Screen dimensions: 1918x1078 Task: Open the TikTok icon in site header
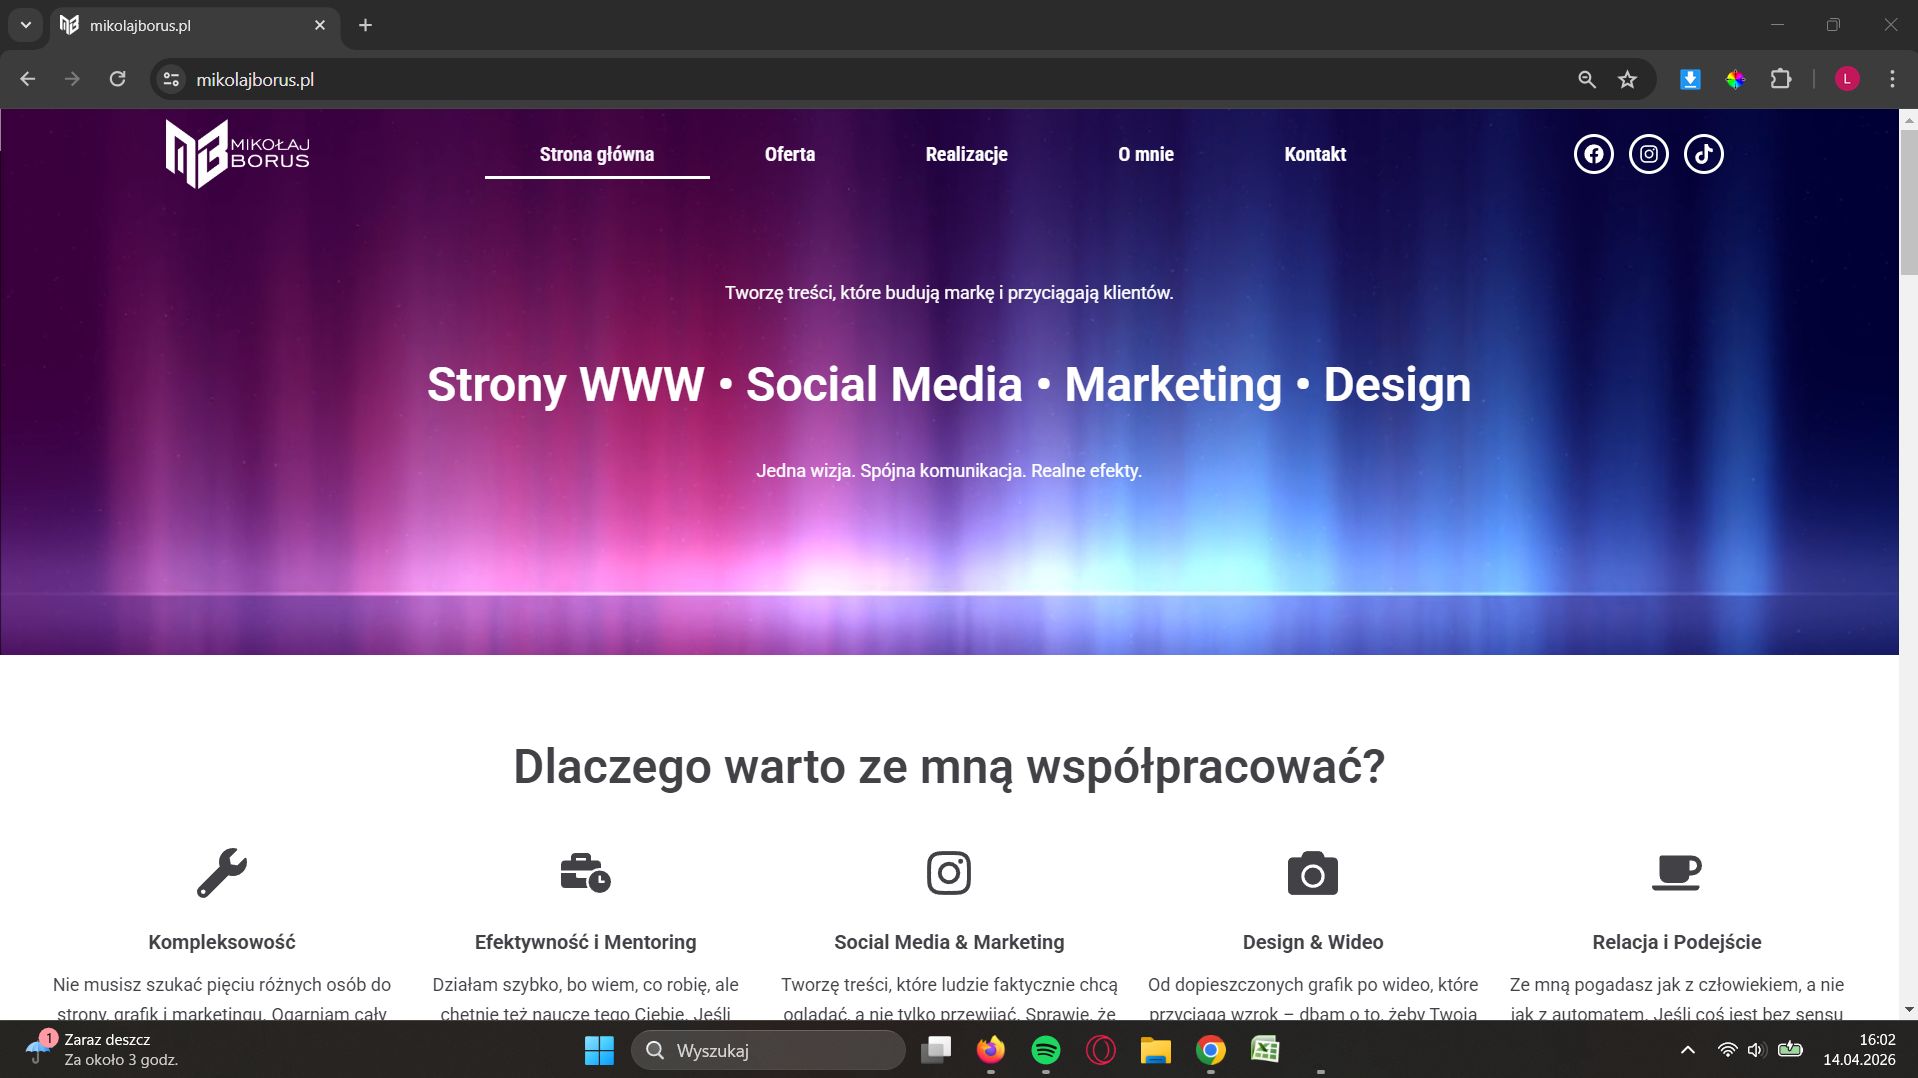point(1703,154)
